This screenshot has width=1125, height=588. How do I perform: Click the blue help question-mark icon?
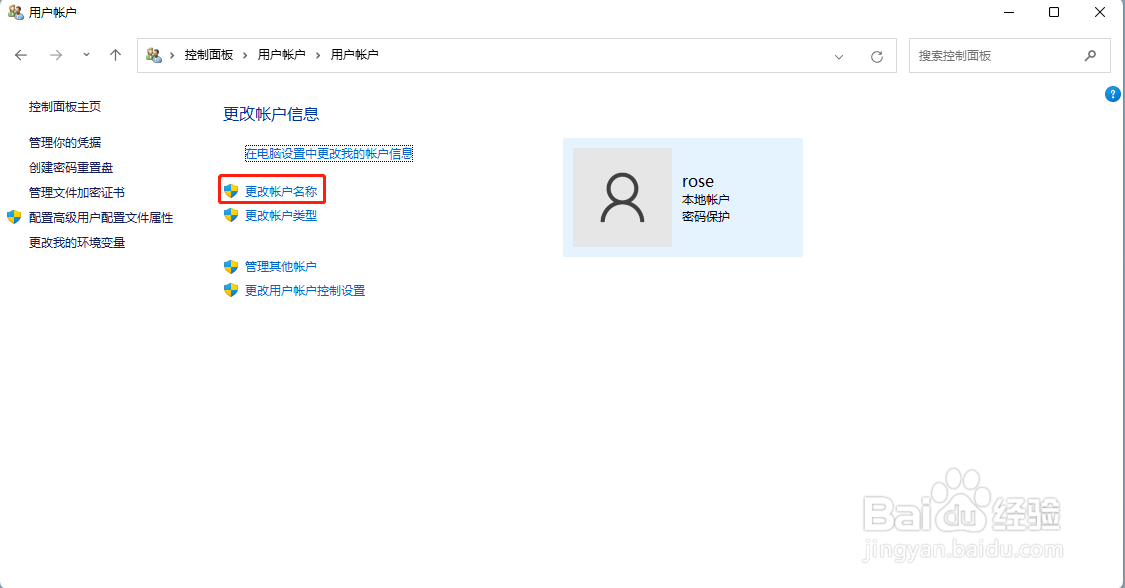pos(1112,94)
